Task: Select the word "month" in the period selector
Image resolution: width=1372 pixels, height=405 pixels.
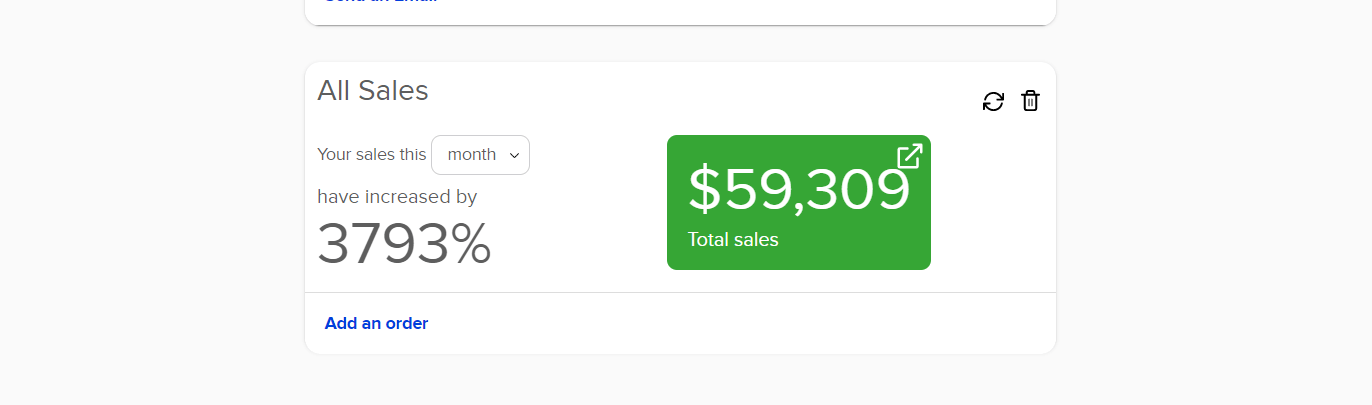Action: [471, 155]
